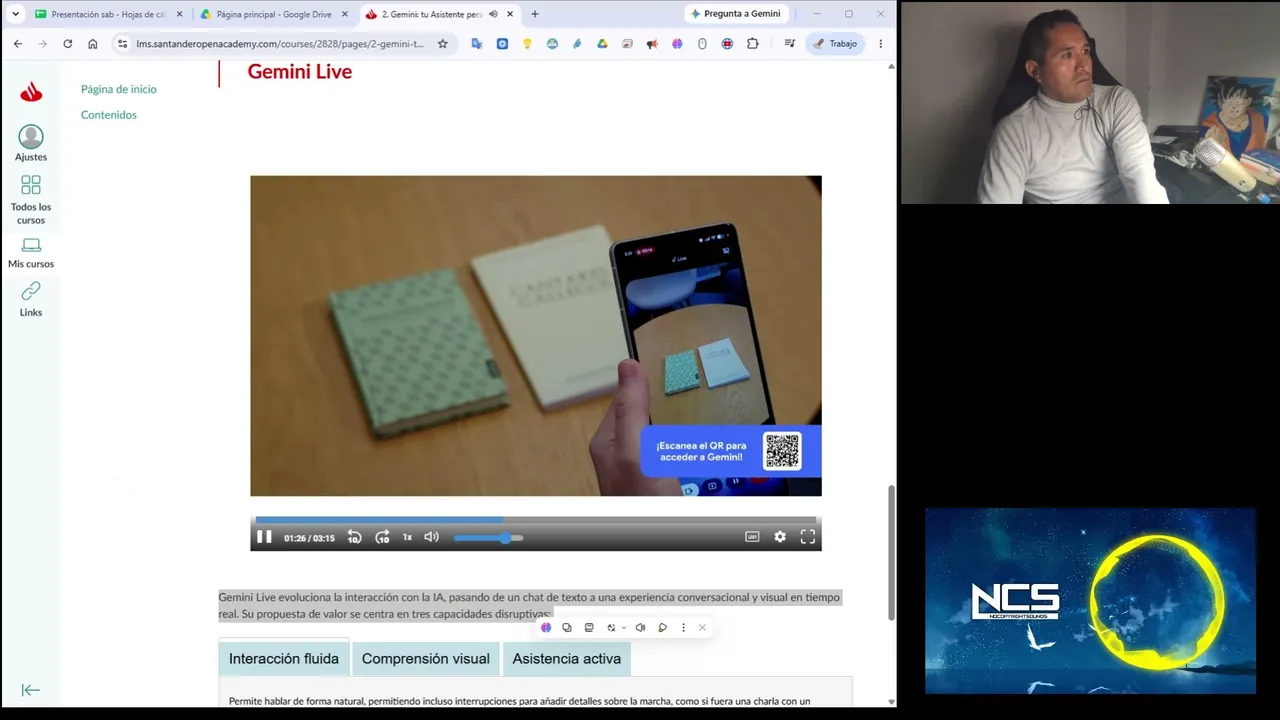Open Ajustes in the sidebar

coord(31,143)
